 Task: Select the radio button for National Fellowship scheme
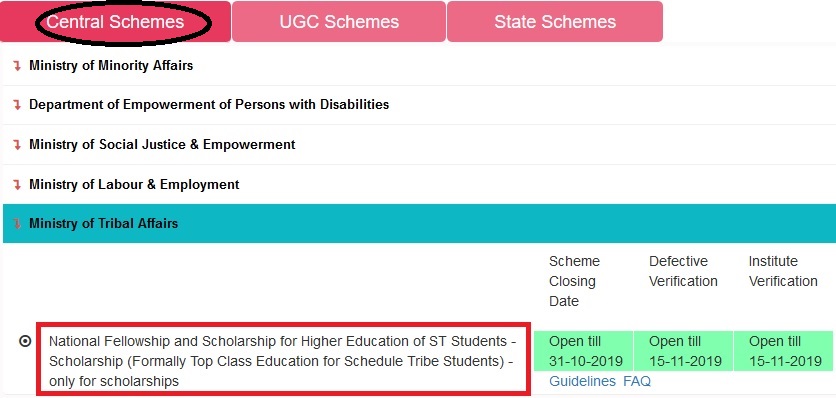pos(25,341)
